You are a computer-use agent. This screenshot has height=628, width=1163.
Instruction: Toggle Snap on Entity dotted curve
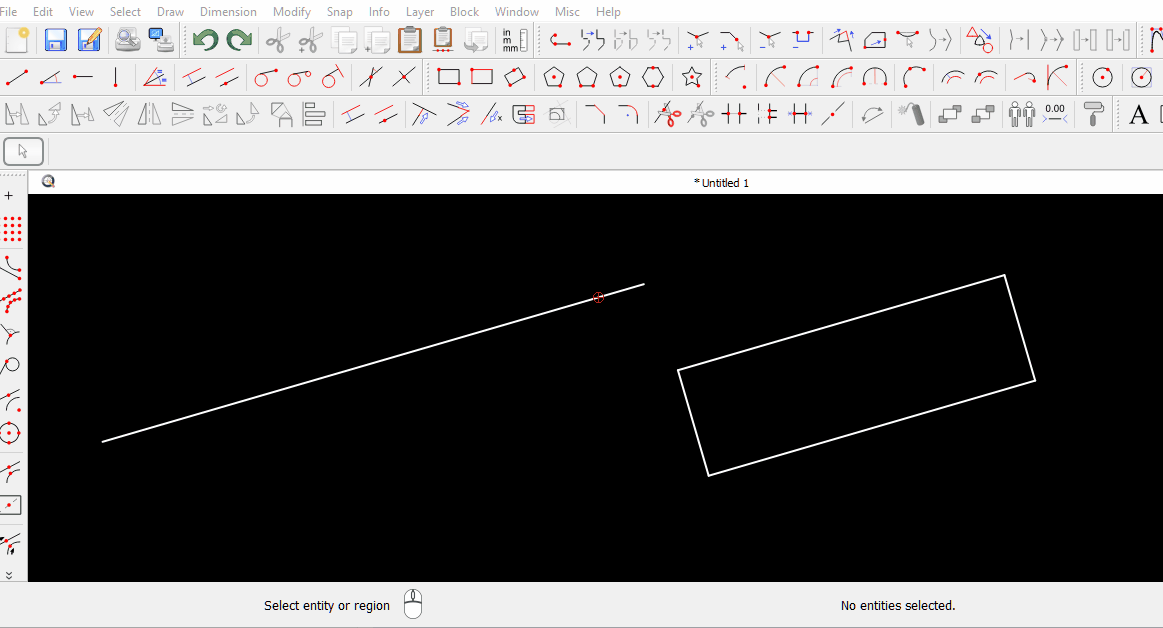(12, 301)
